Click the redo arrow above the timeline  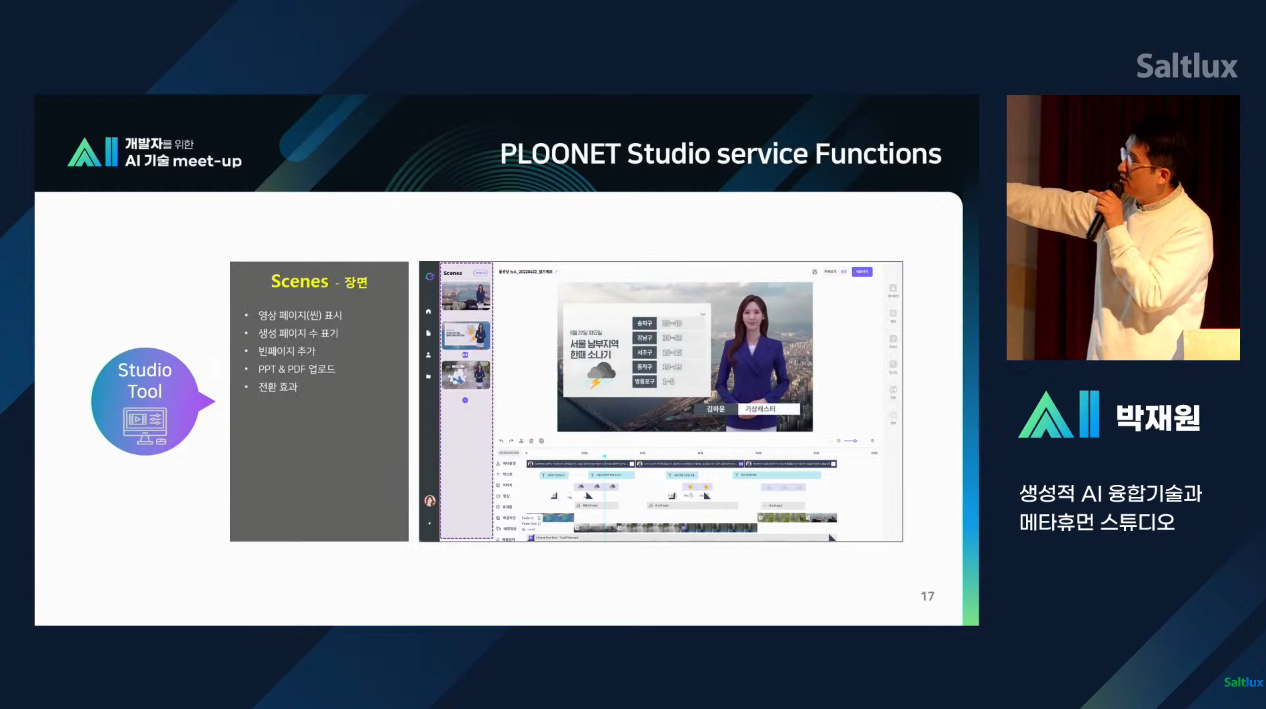(511, 441)
